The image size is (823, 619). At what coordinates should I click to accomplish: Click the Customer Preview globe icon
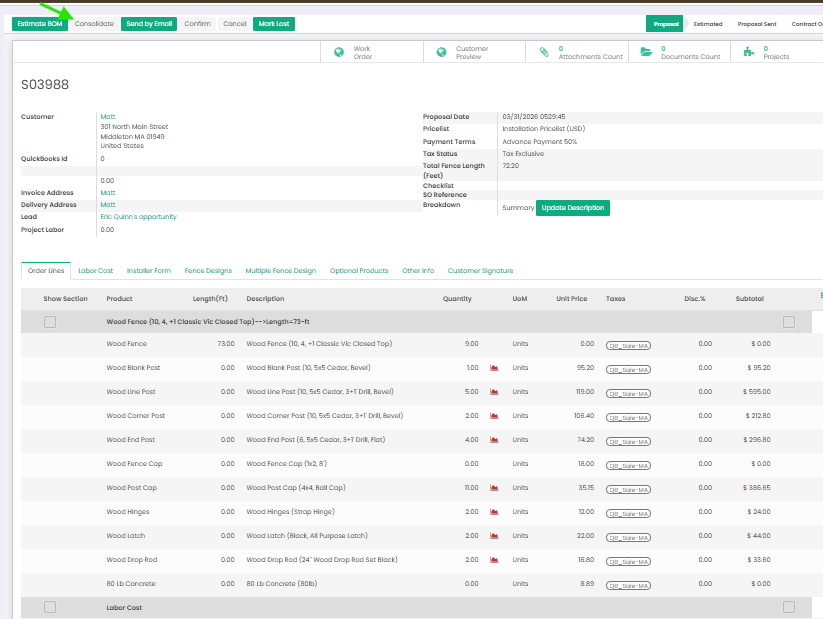click(442, 52)
